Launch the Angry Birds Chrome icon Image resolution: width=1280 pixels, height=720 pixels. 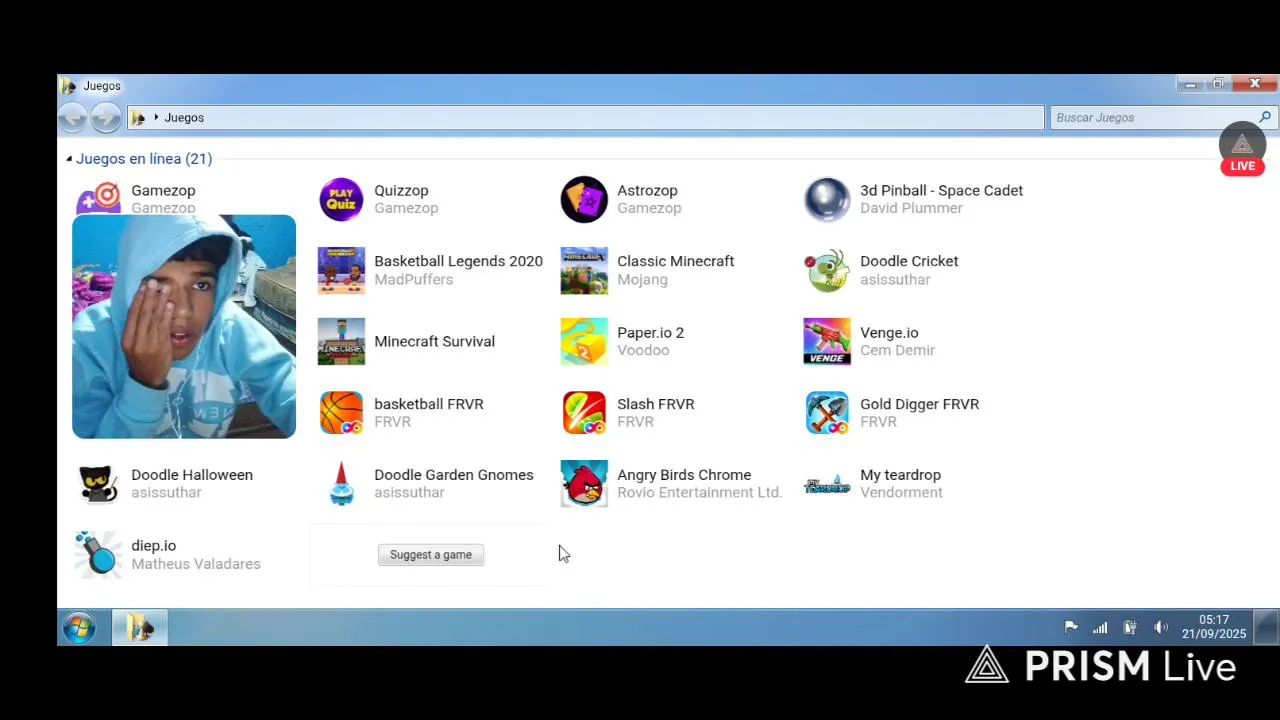click(584, 484)
